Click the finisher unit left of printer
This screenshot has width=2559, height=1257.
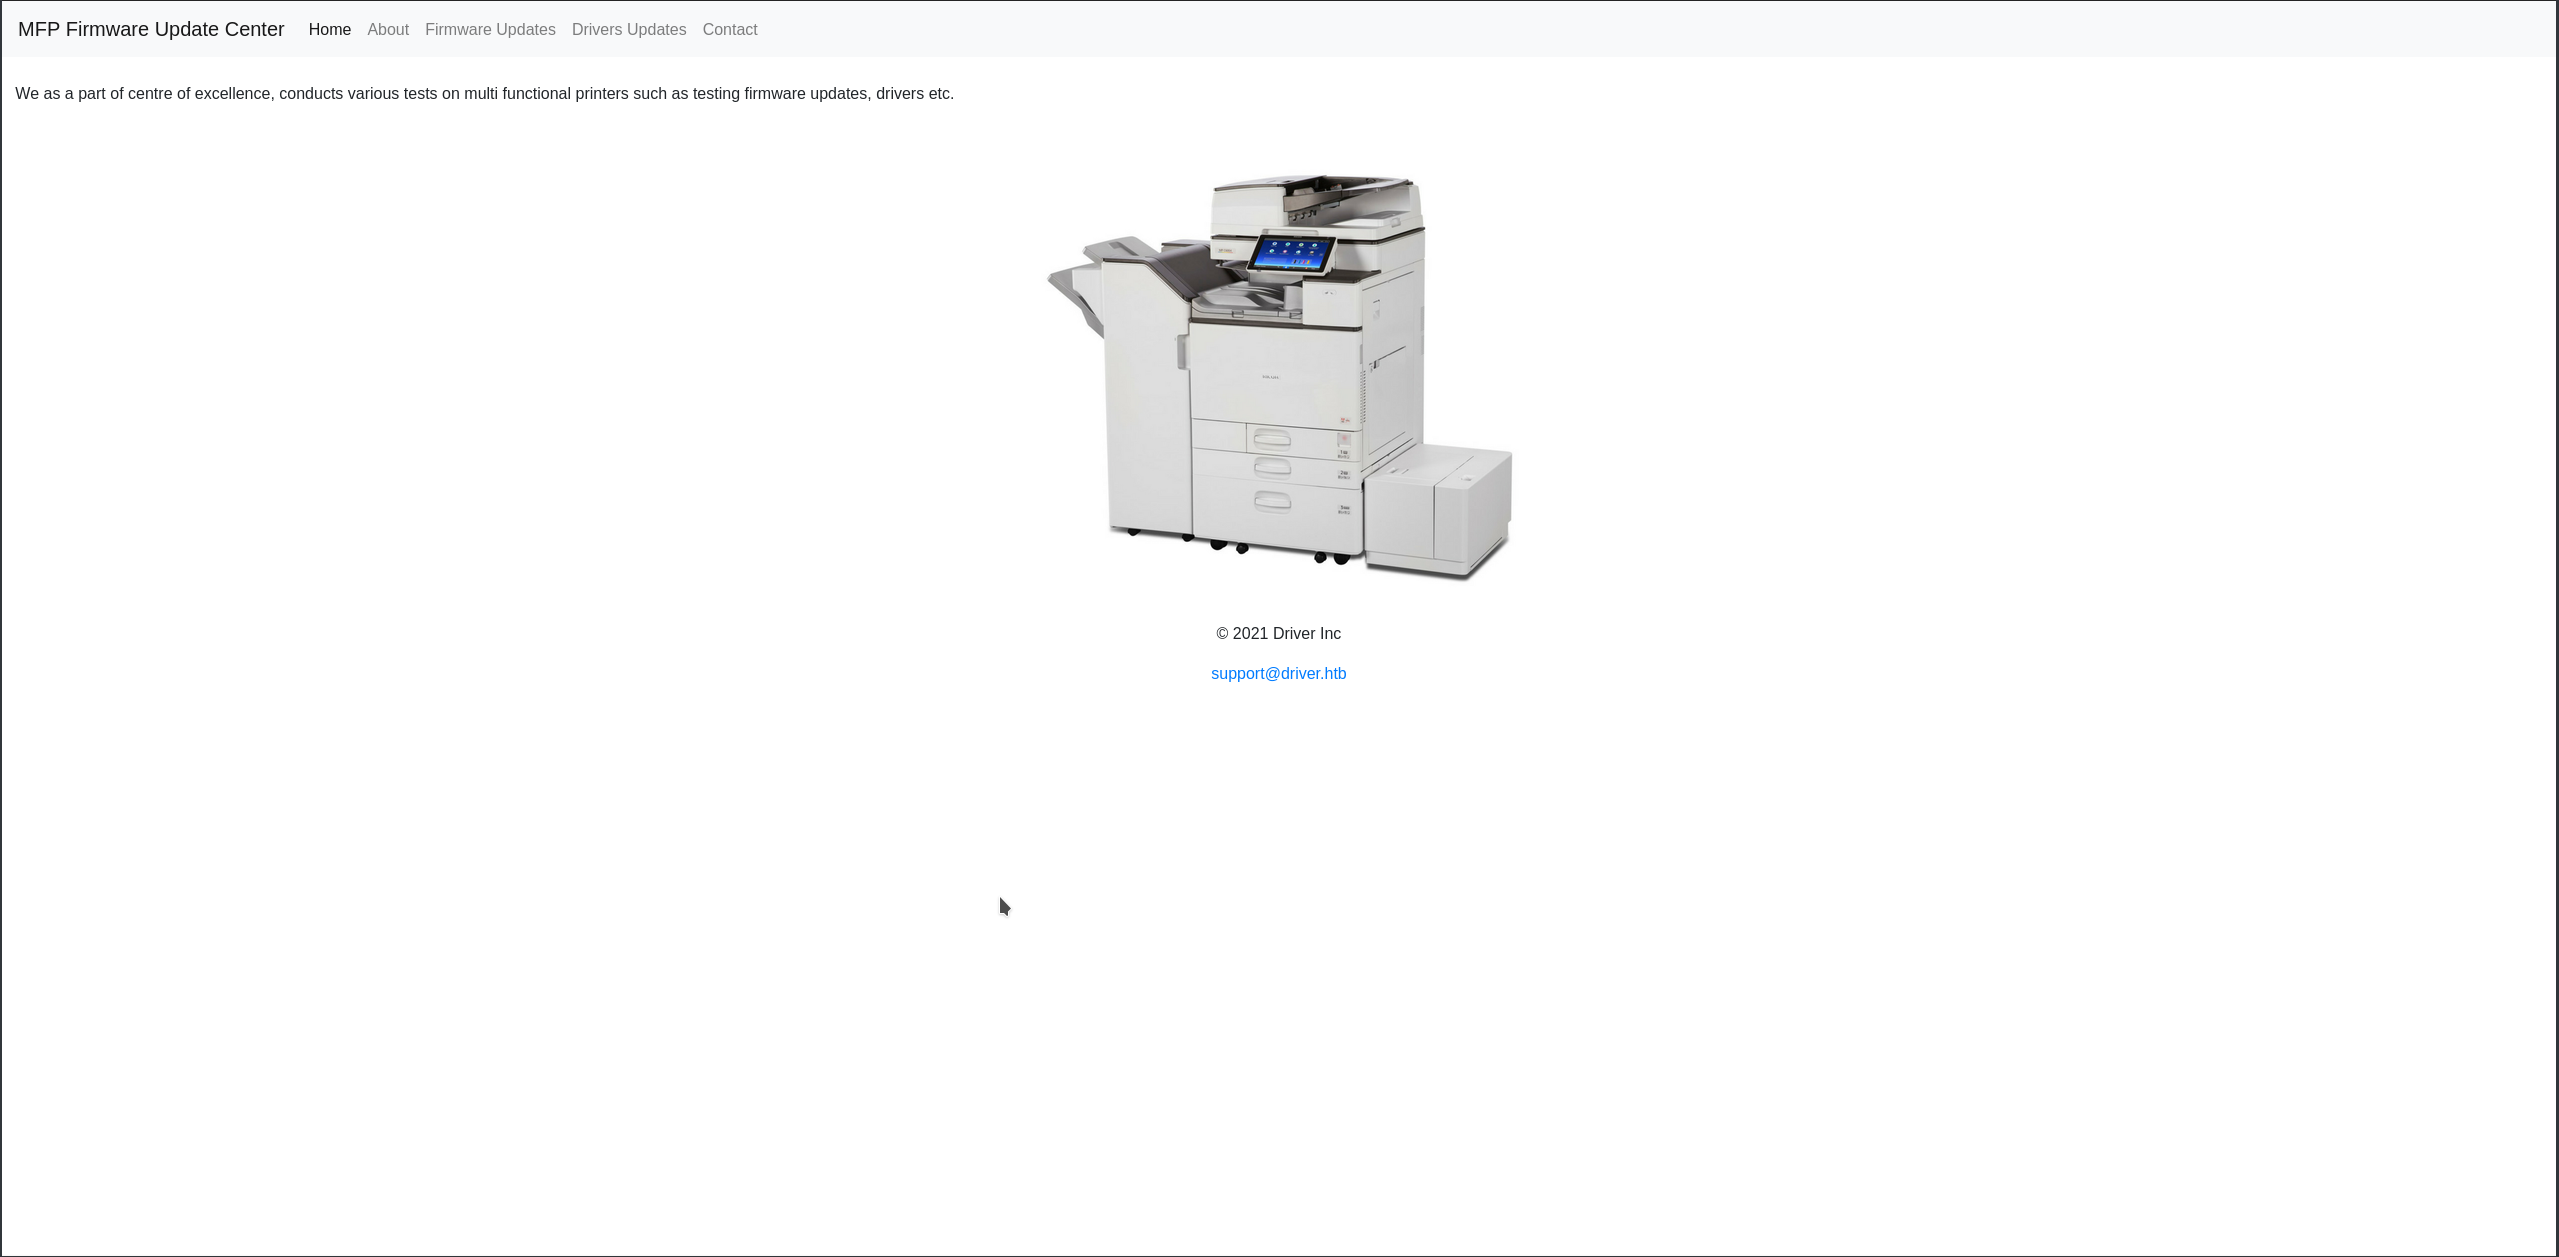1145,400
